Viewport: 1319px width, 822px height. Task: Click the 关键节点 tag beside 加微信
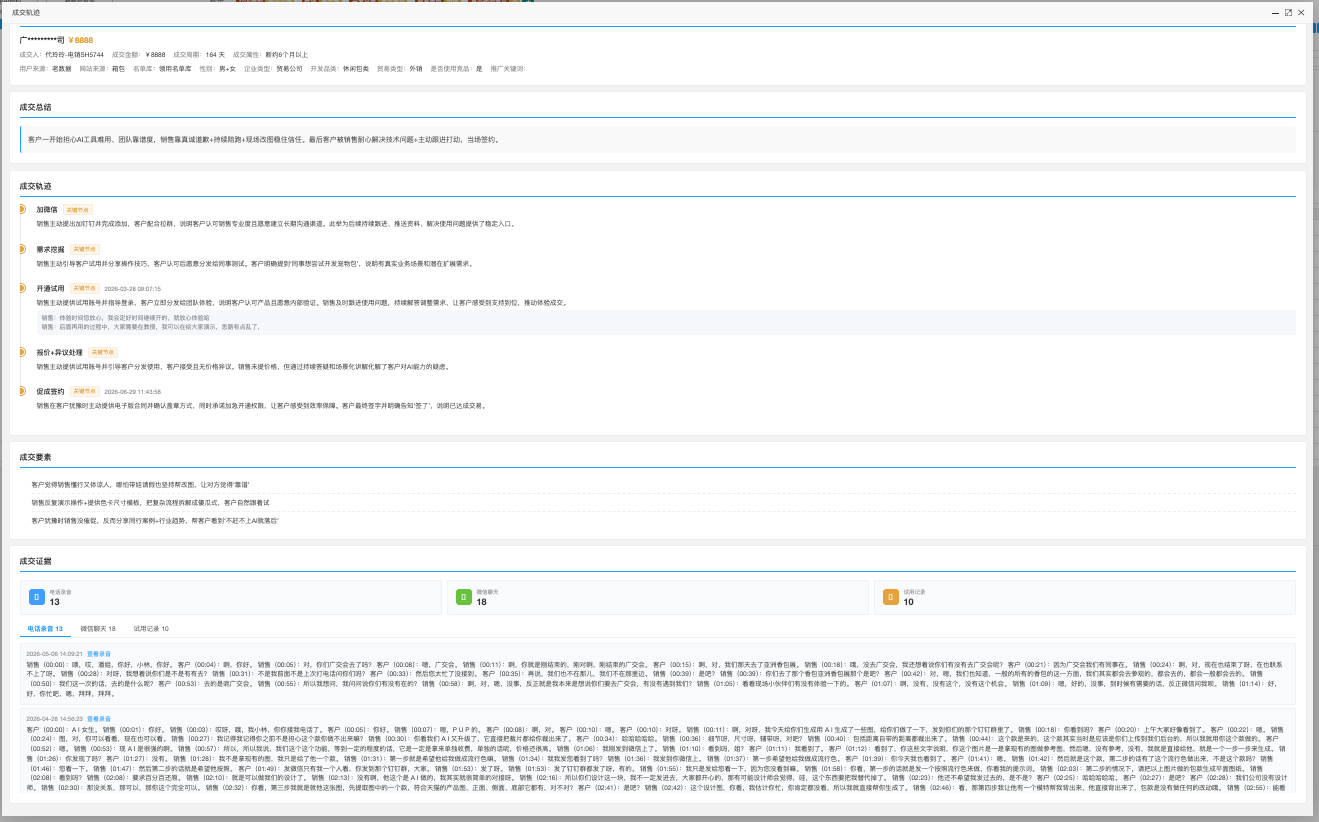coord(77,210)
